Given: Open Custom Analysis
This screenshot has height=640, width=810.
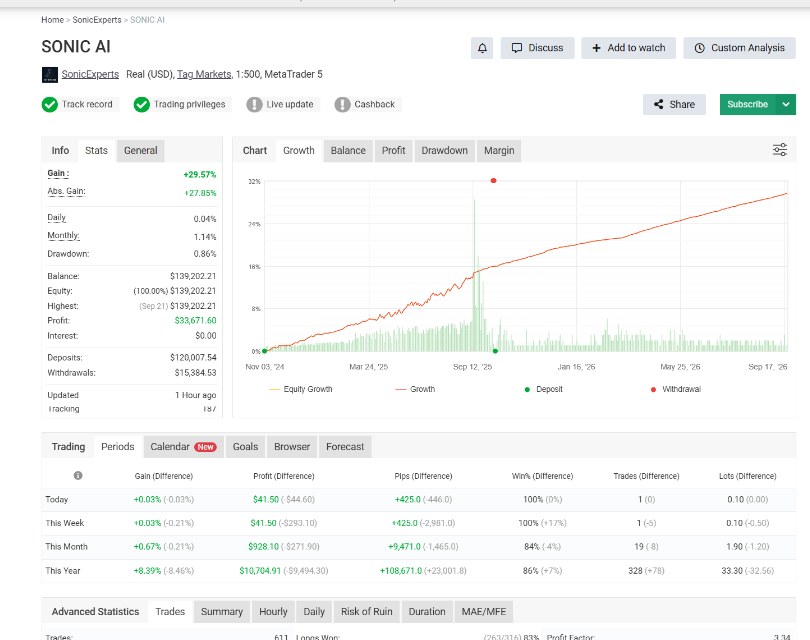Looking at the screenshot, I should pos(739,48).
